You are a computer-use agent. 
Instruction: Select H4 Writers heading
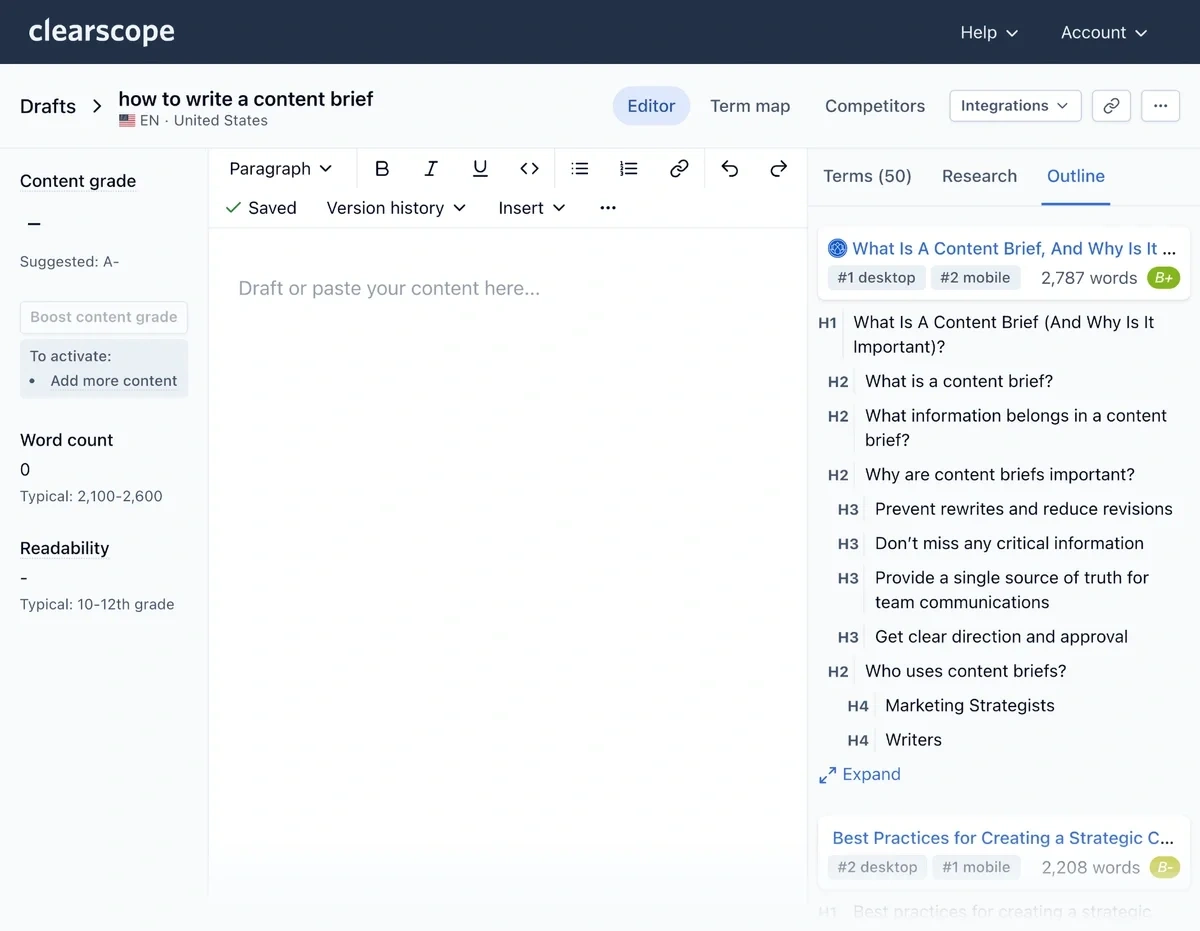pos(913,740)
